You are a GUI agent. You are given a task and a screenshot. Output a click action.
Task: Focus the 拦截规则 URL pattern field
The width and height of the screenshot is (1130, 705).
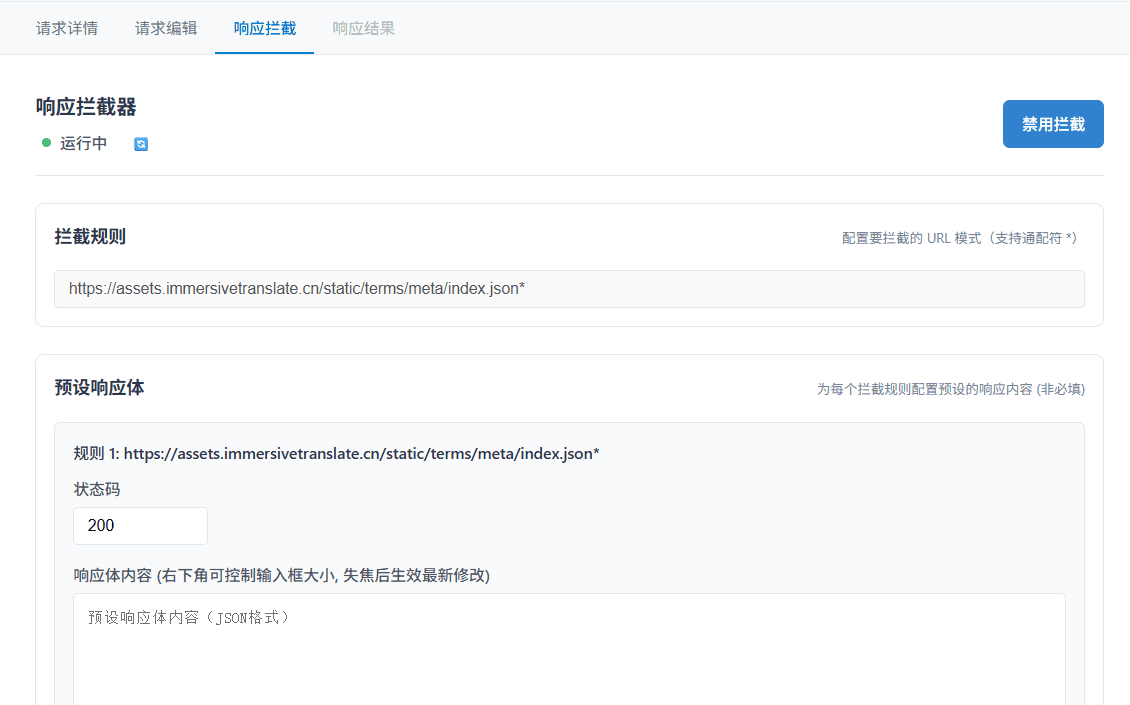click(569, 289)
